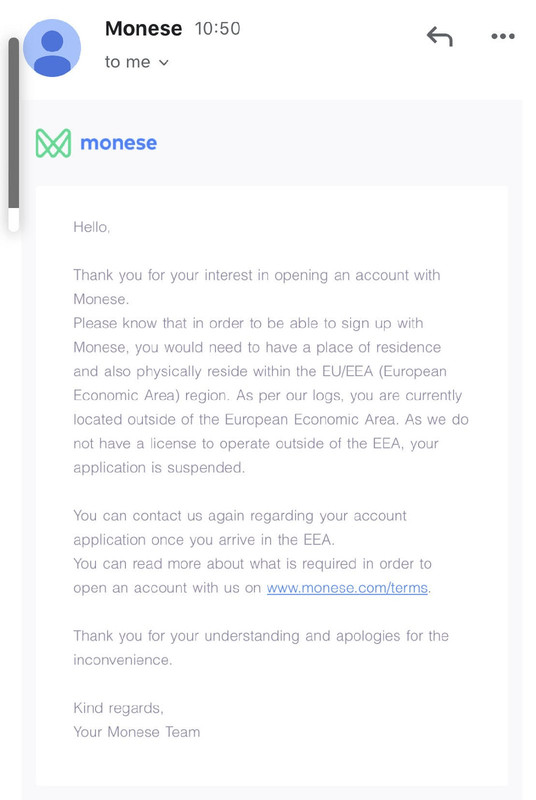Click the 'Hello,' greeting text
The image size is (536, 800).
pyautogui.click(x=92, y=227)
